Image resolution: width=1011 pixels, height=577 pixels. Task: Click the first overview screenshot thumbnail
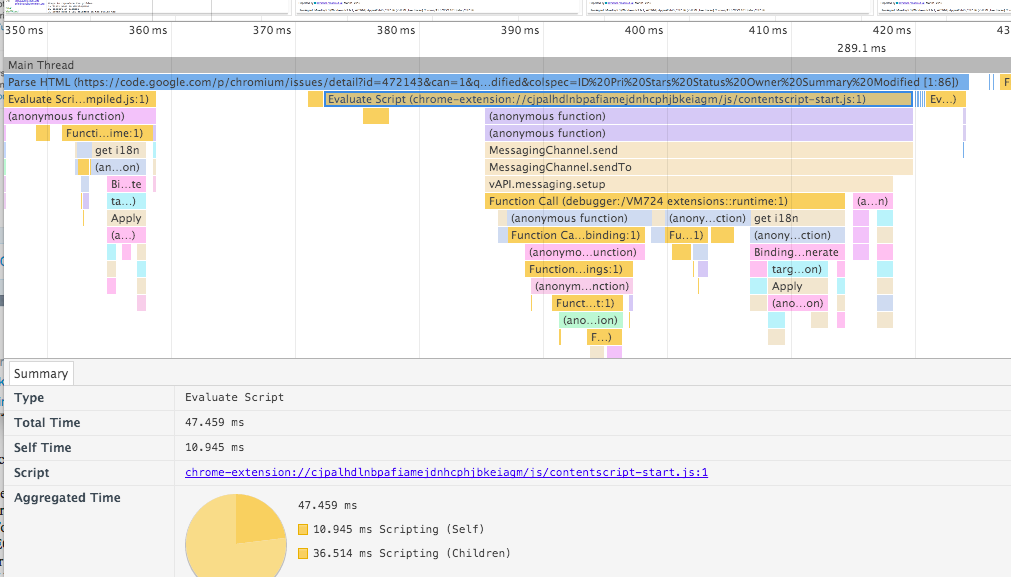tap(146, 7)
